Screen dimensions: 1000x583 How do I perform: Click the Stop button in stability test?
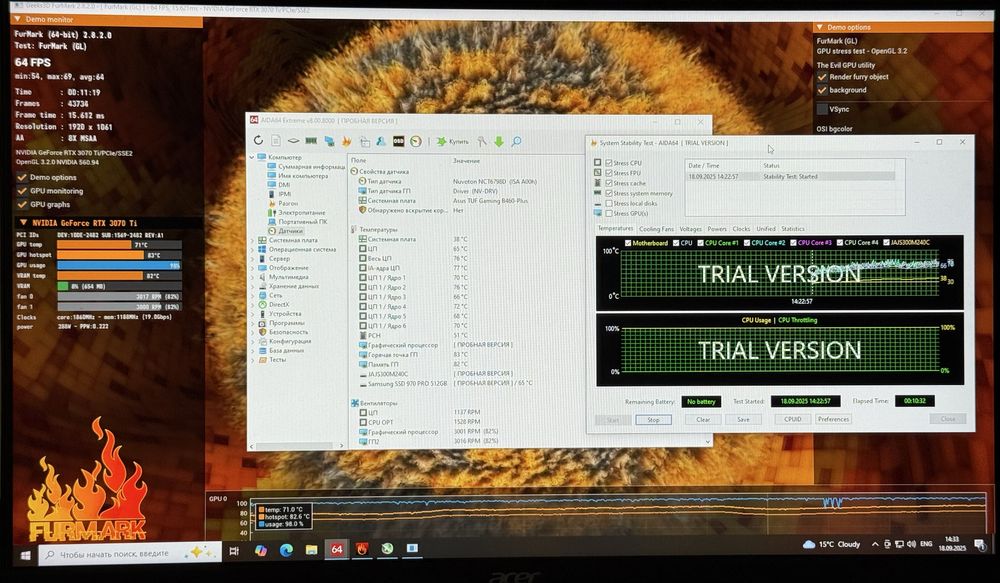[654, 420]
